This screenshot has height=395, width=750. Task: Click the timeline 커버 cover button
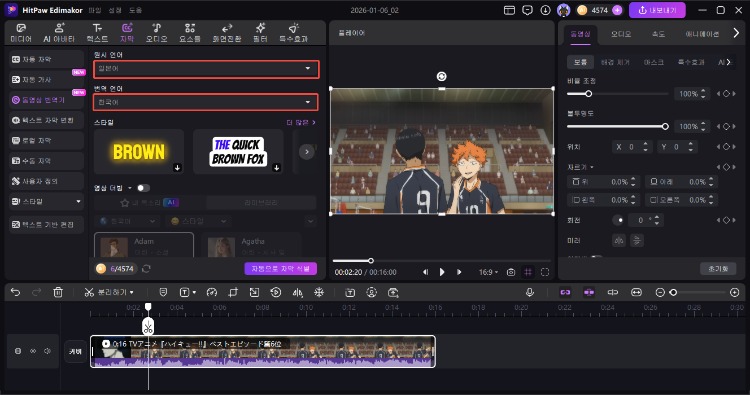76,351
